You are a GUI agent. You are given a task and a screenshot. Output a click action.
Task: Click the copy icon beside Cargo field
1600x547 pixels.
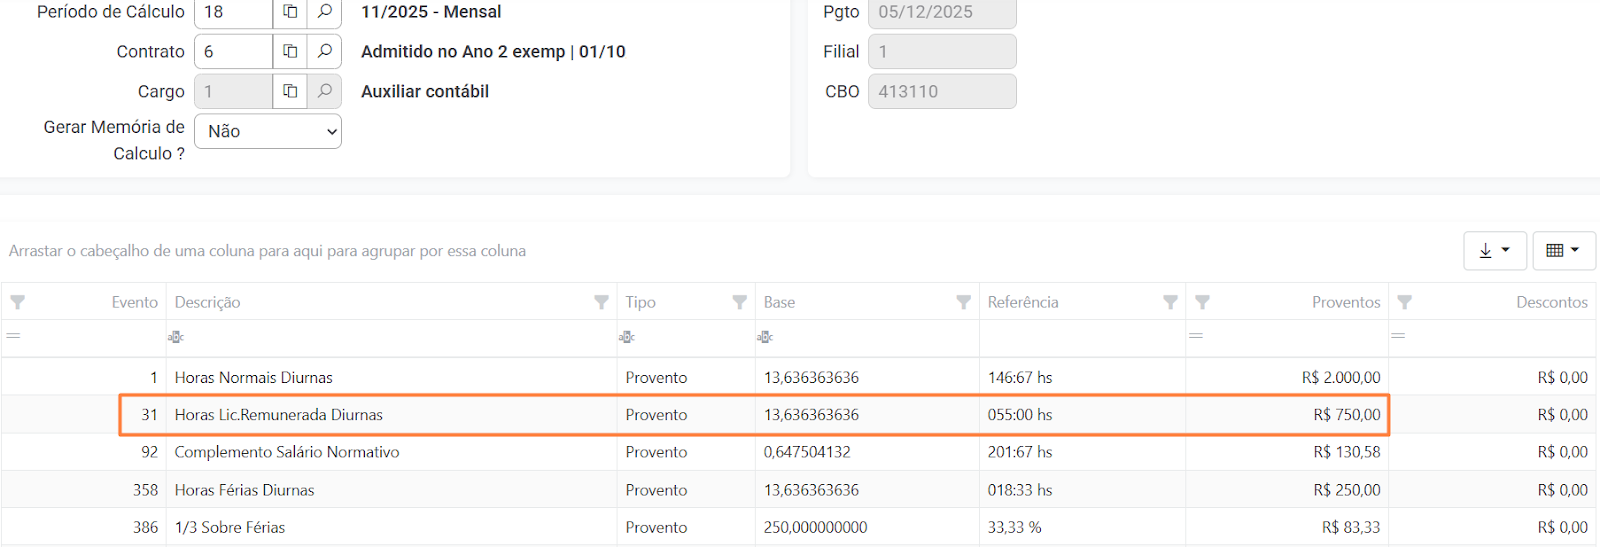(290, 91)
